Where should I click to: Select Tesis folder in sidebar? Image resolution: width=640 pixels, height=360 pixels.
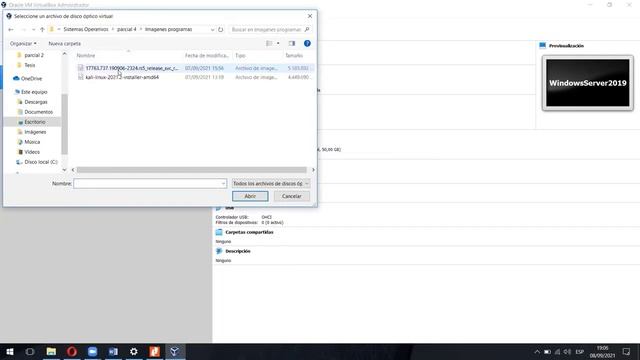pyautogui.click(x=29, y=65)
